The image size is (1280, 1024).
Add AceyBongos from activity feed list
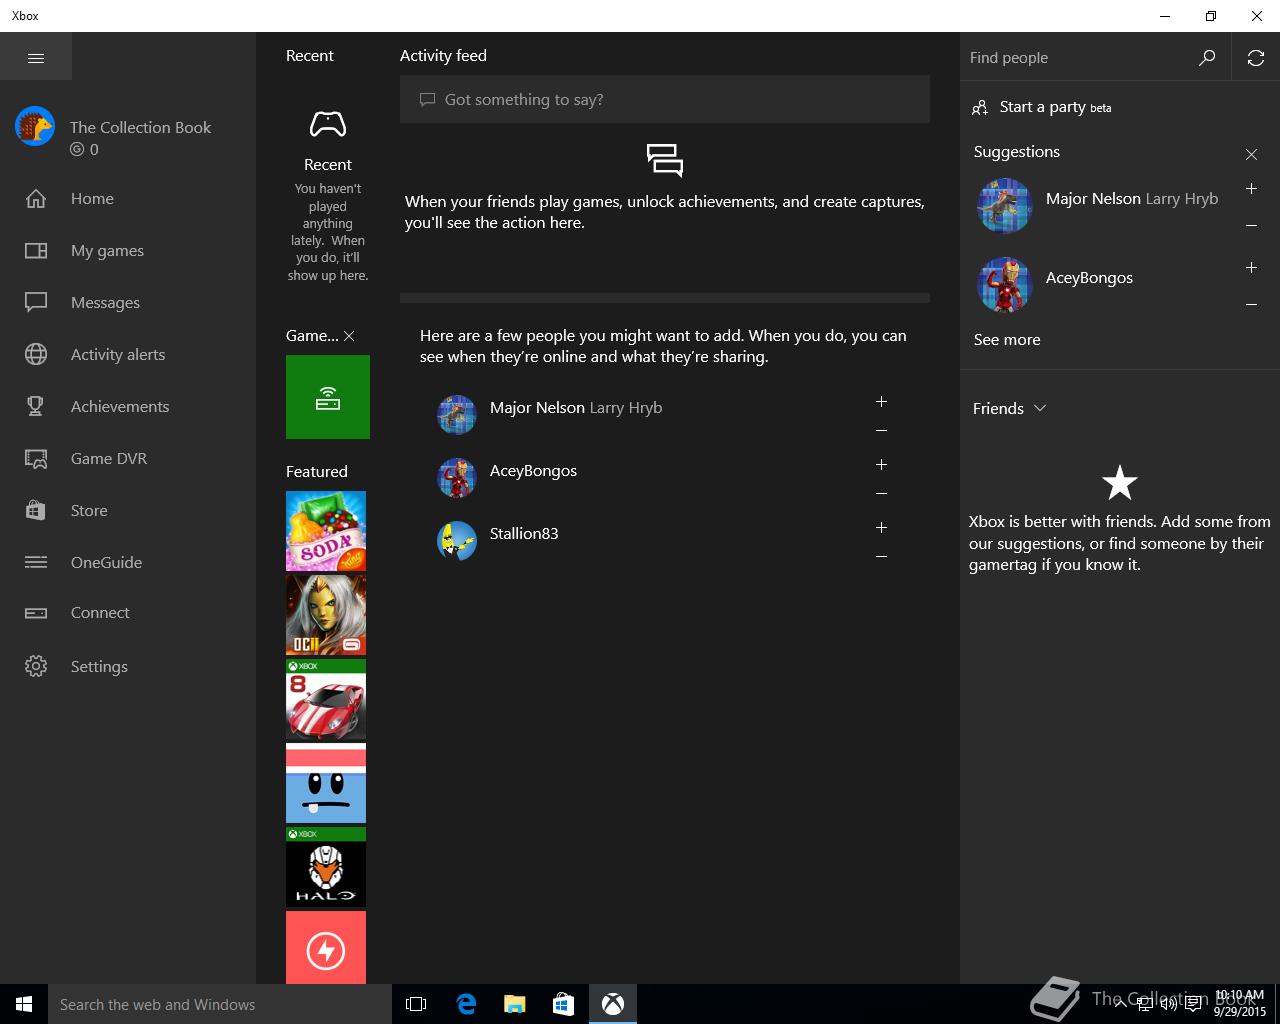pyautogui.click(x=881, y=464)
